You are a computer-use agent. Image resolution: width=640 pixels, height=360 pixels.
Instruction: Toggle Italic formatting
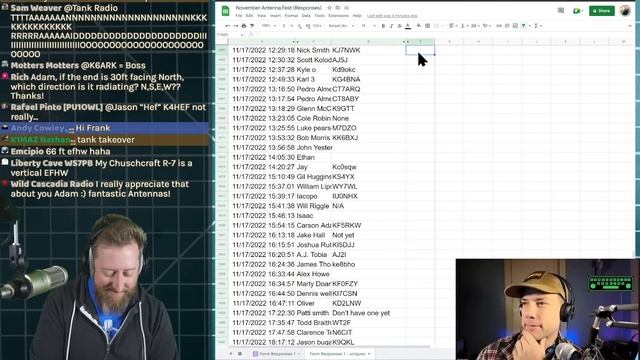click(x=391, y=26)
